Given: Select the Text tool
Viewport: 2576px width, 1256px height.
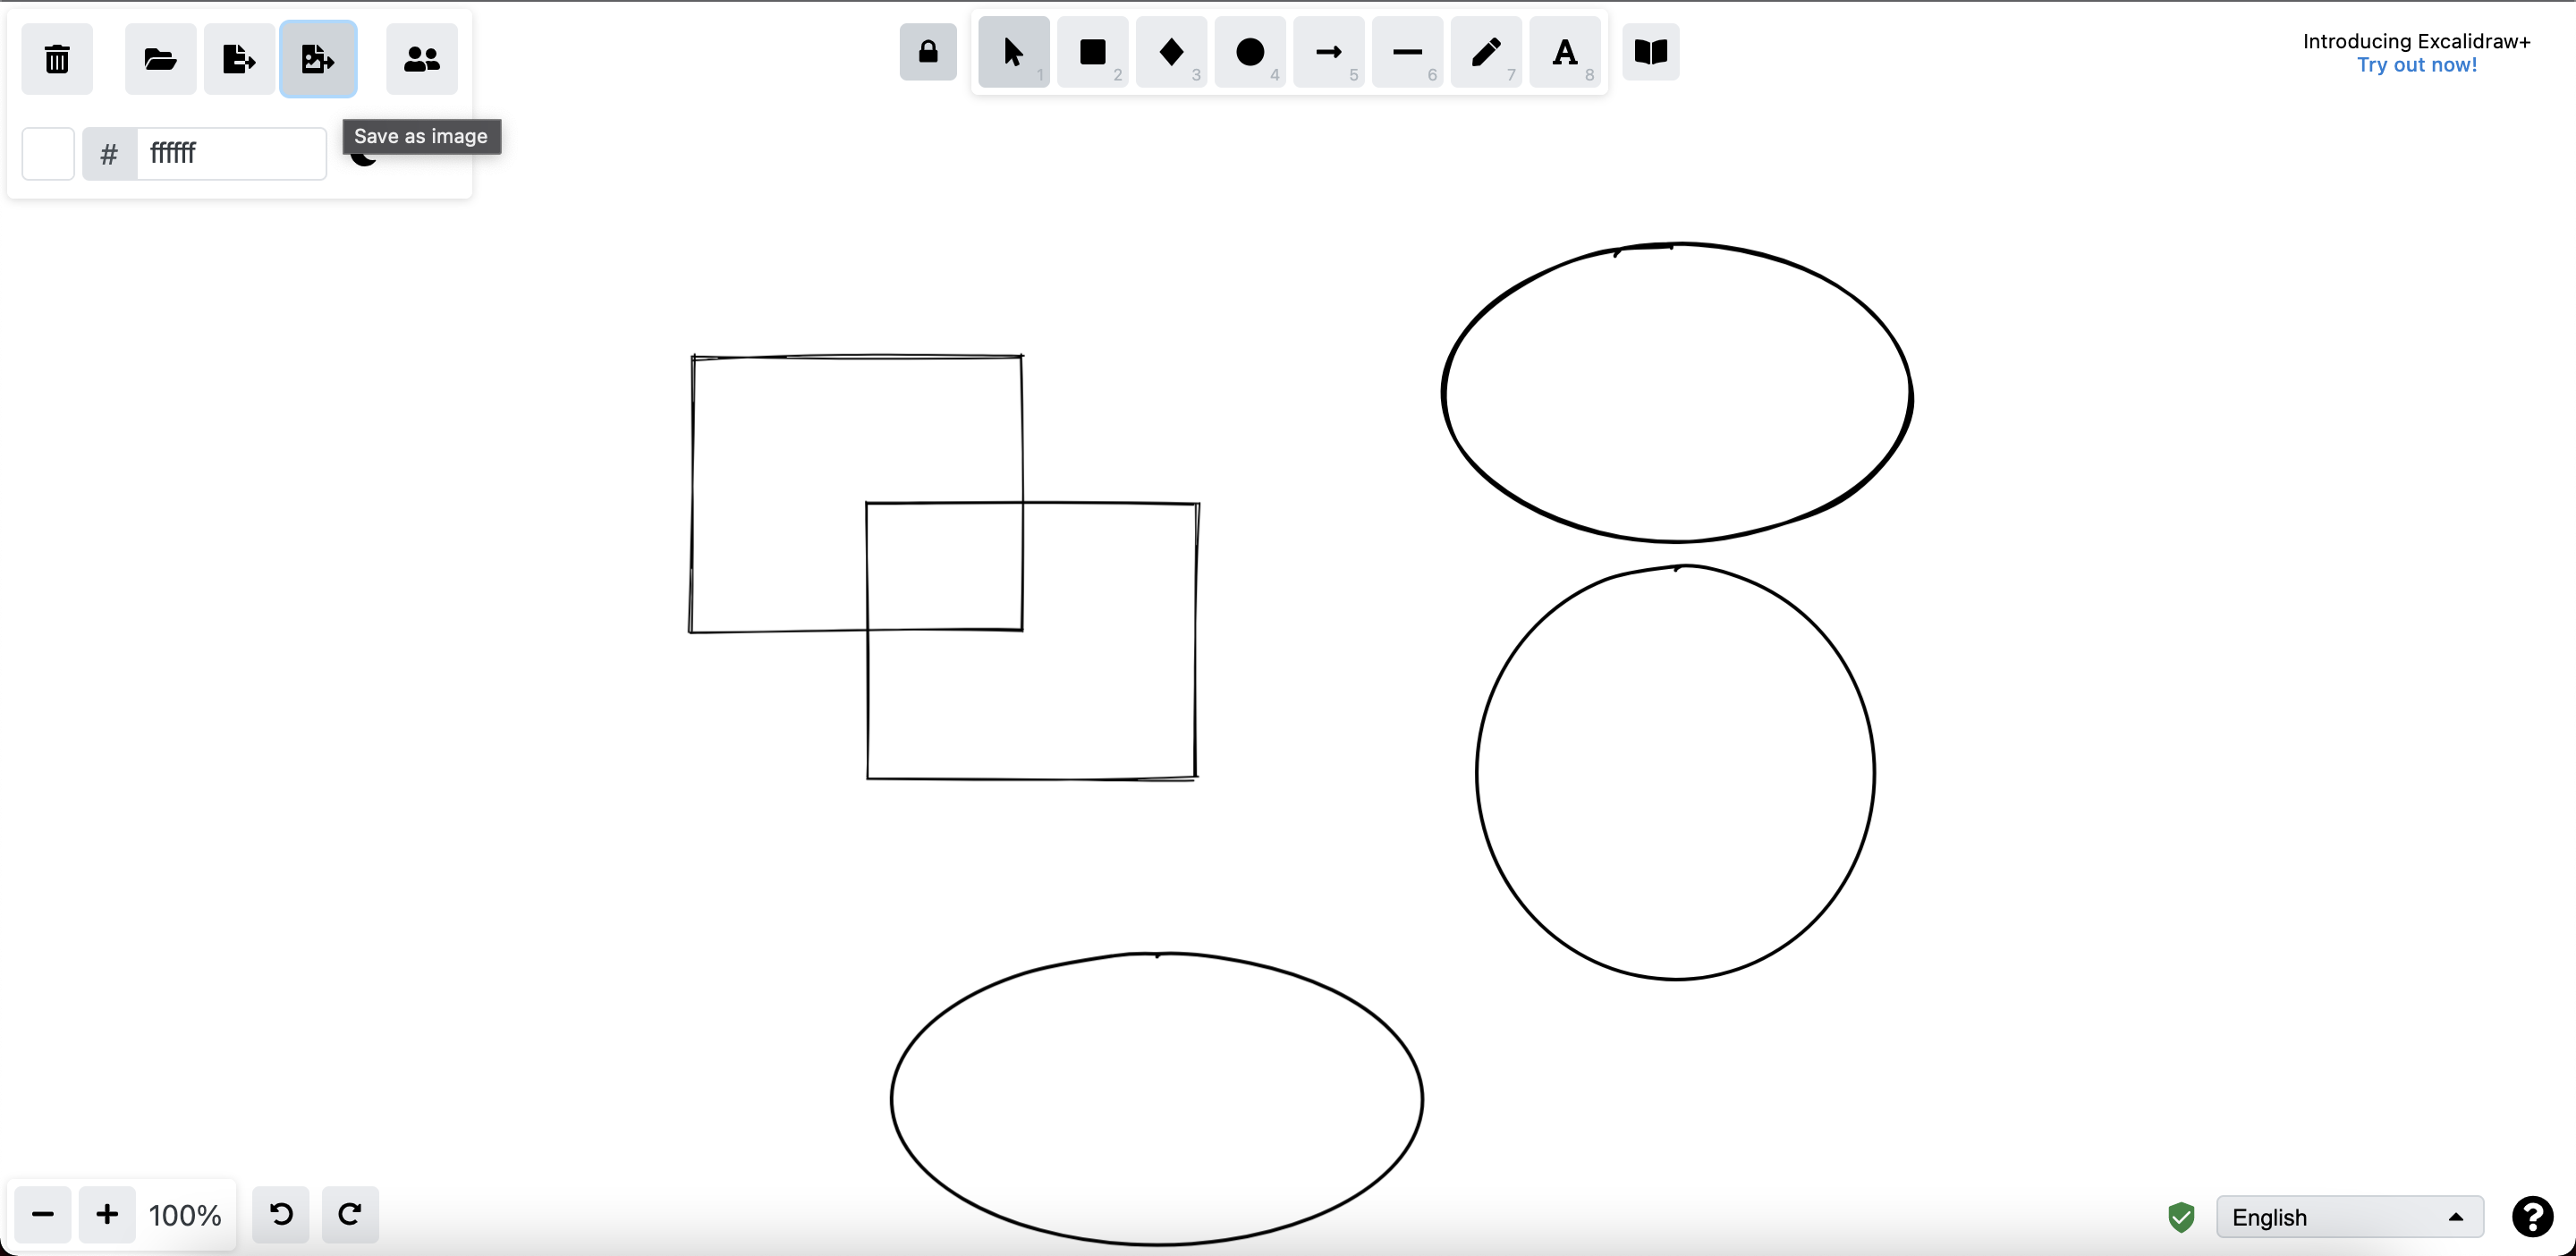Looking at the screenshot, I should [1563, 52].
